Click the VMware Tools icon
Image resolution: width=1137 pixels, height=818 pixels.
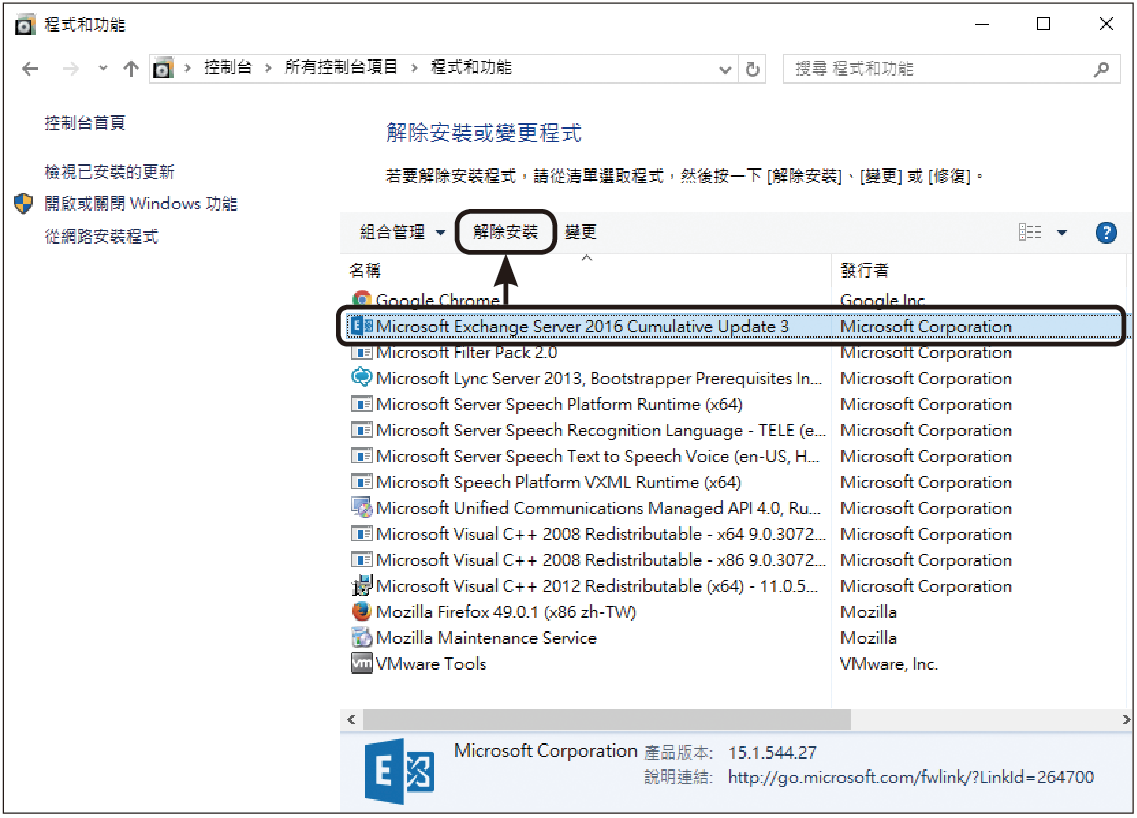coord(361,664)
